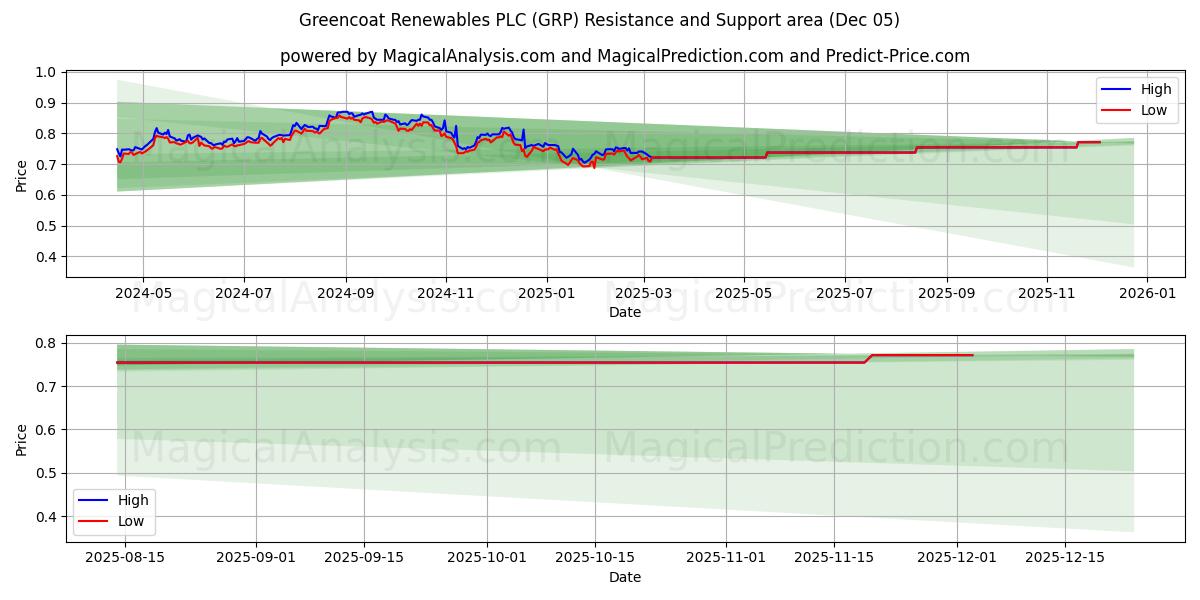Toggle Low entry in upper legend
The width and height of the screenshot is (1200, 600).
[x=1151, y=108]
